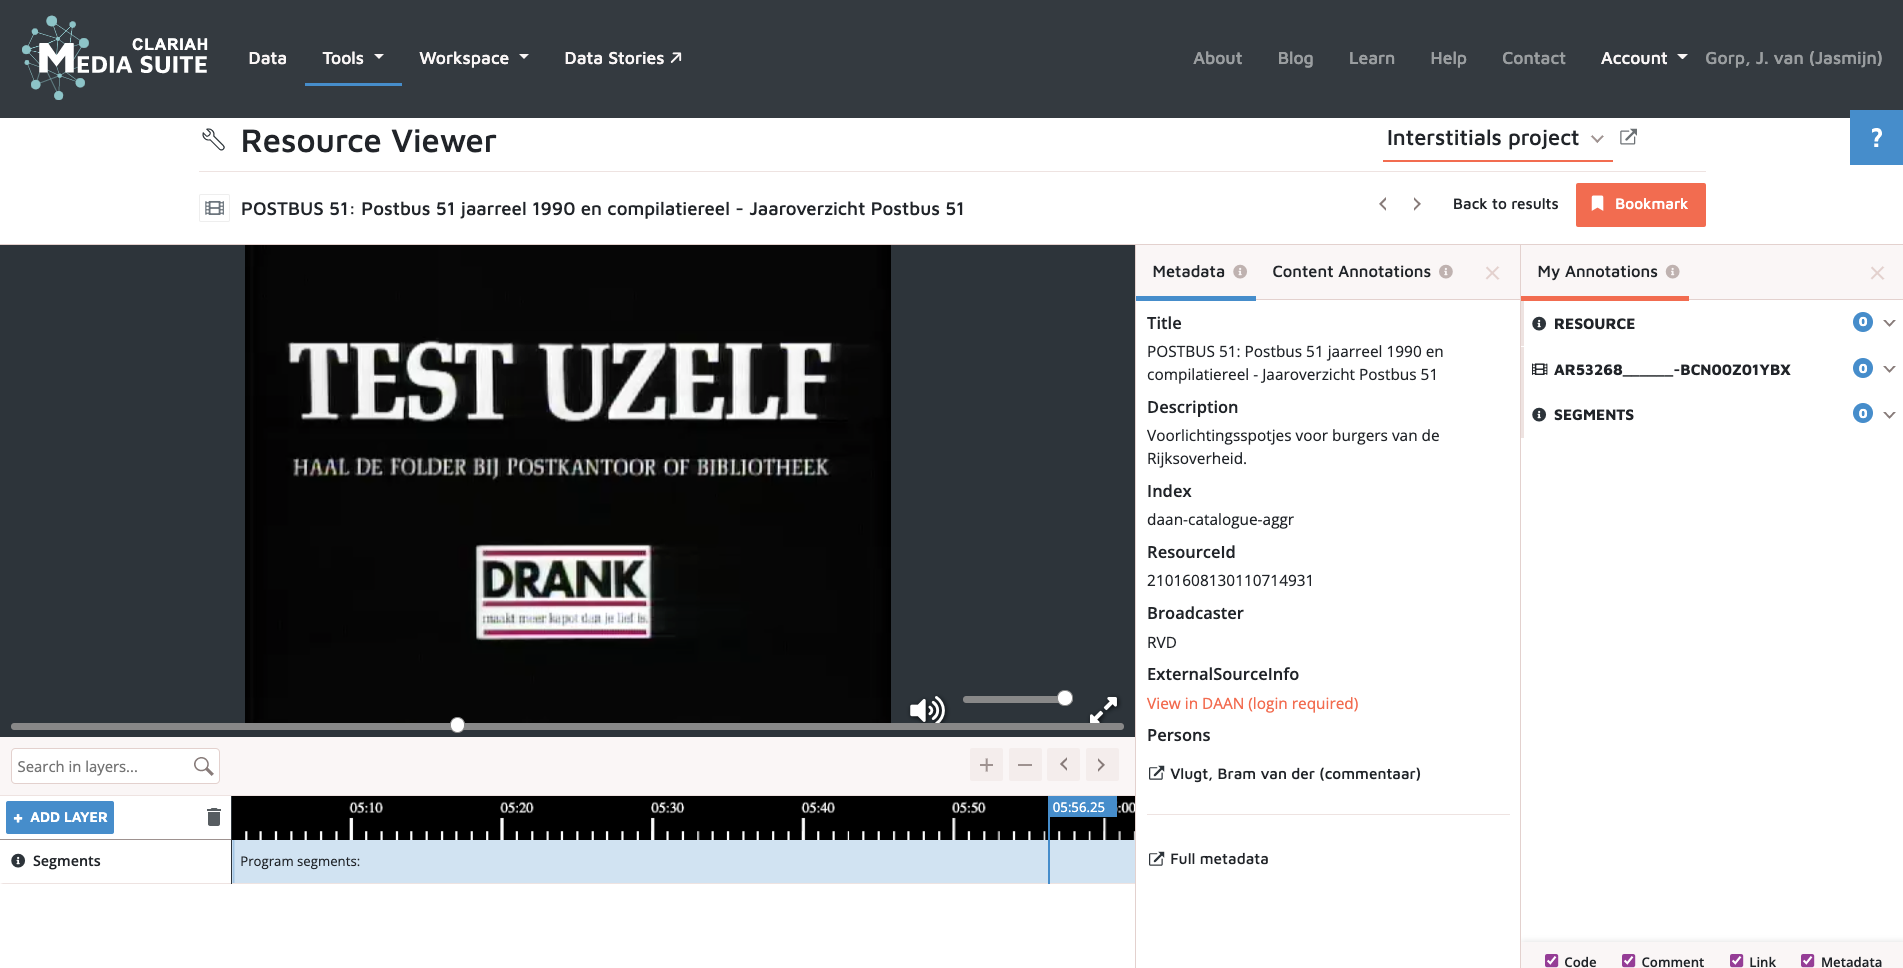Viewport: 1903px width, 968px height.
Task: Adjust the volume slider
Action: (1018, 698)
